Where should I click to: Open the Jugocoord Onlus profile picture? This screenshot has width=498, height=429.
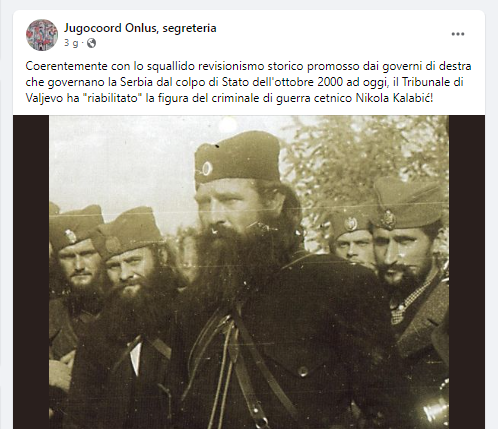pos(42,35)
